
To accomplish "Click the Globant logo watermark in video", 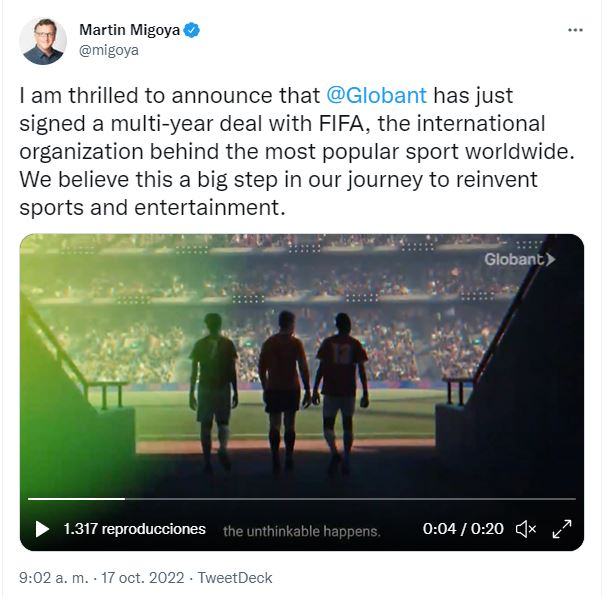I will [x=519, y=259].
